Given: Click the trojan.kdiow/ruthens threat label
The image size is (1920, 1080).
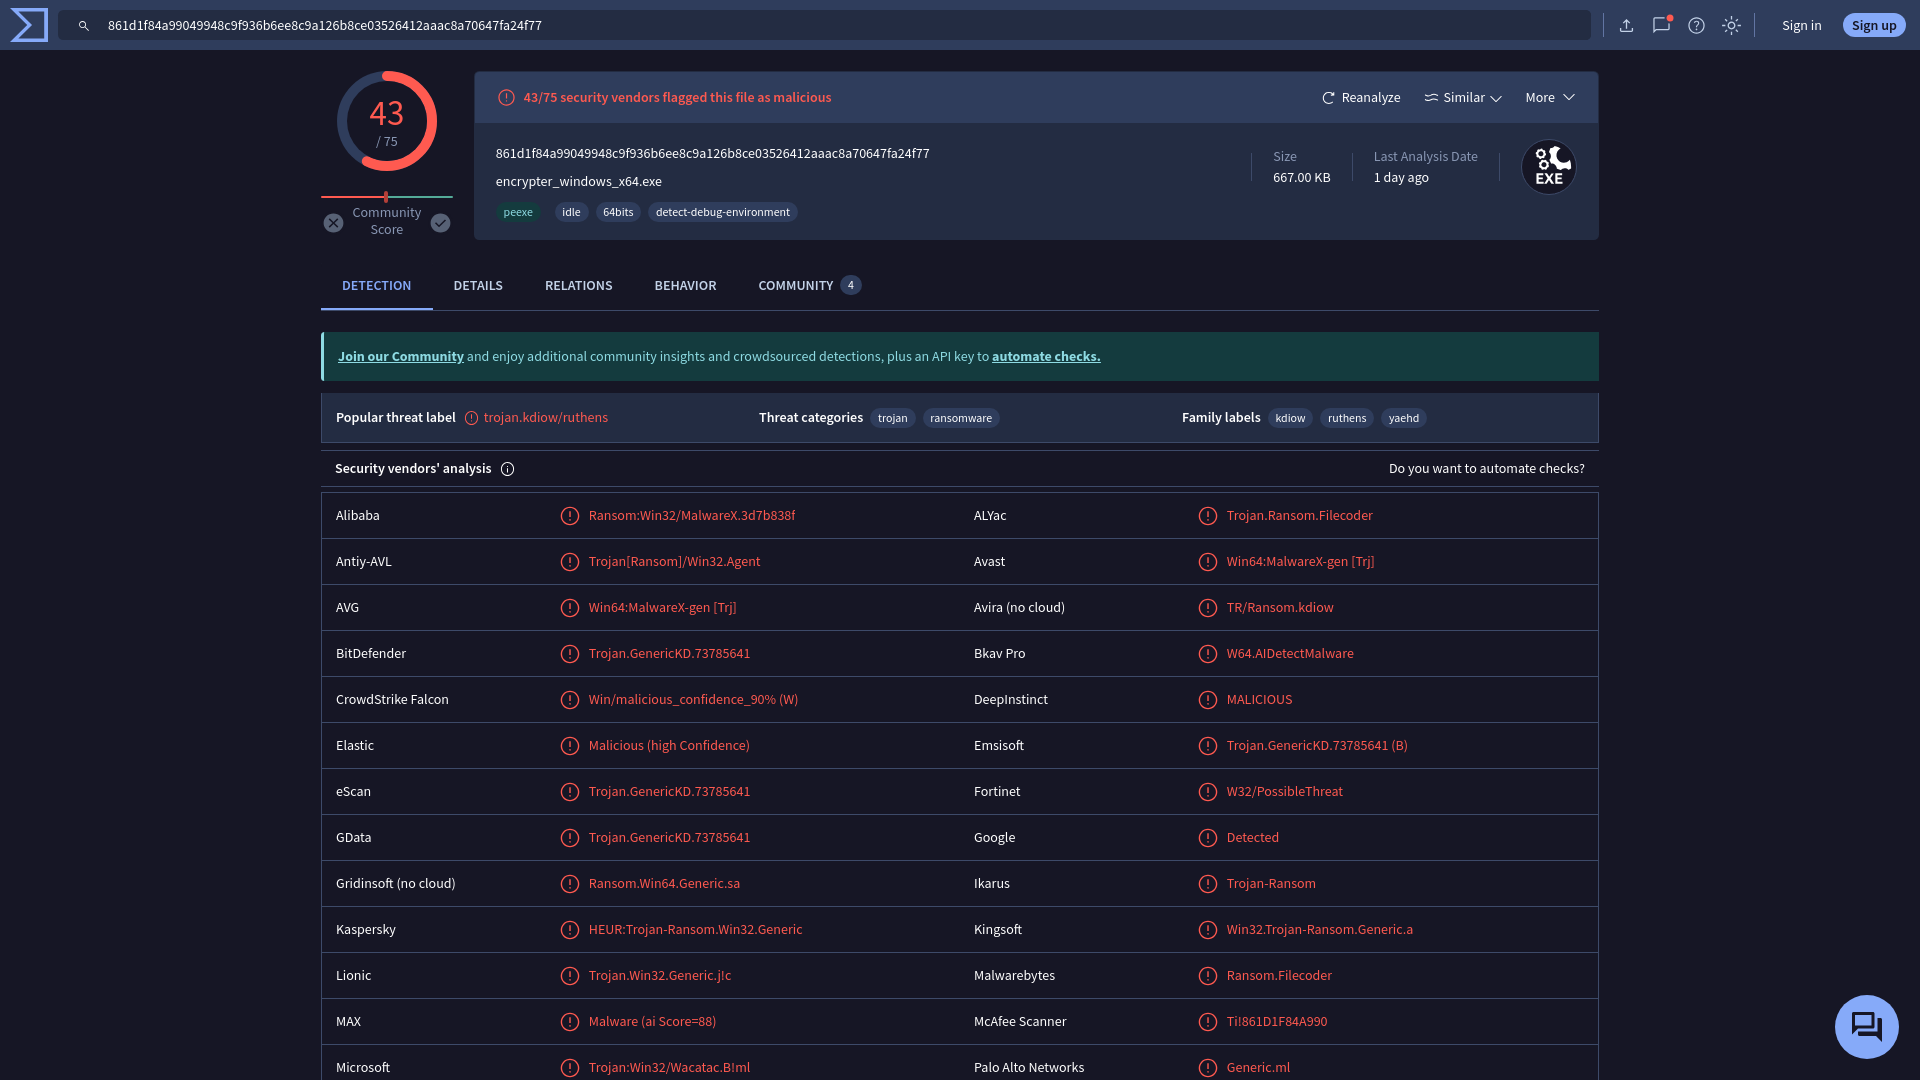Looking at the screenshot, I should point(545,418).
